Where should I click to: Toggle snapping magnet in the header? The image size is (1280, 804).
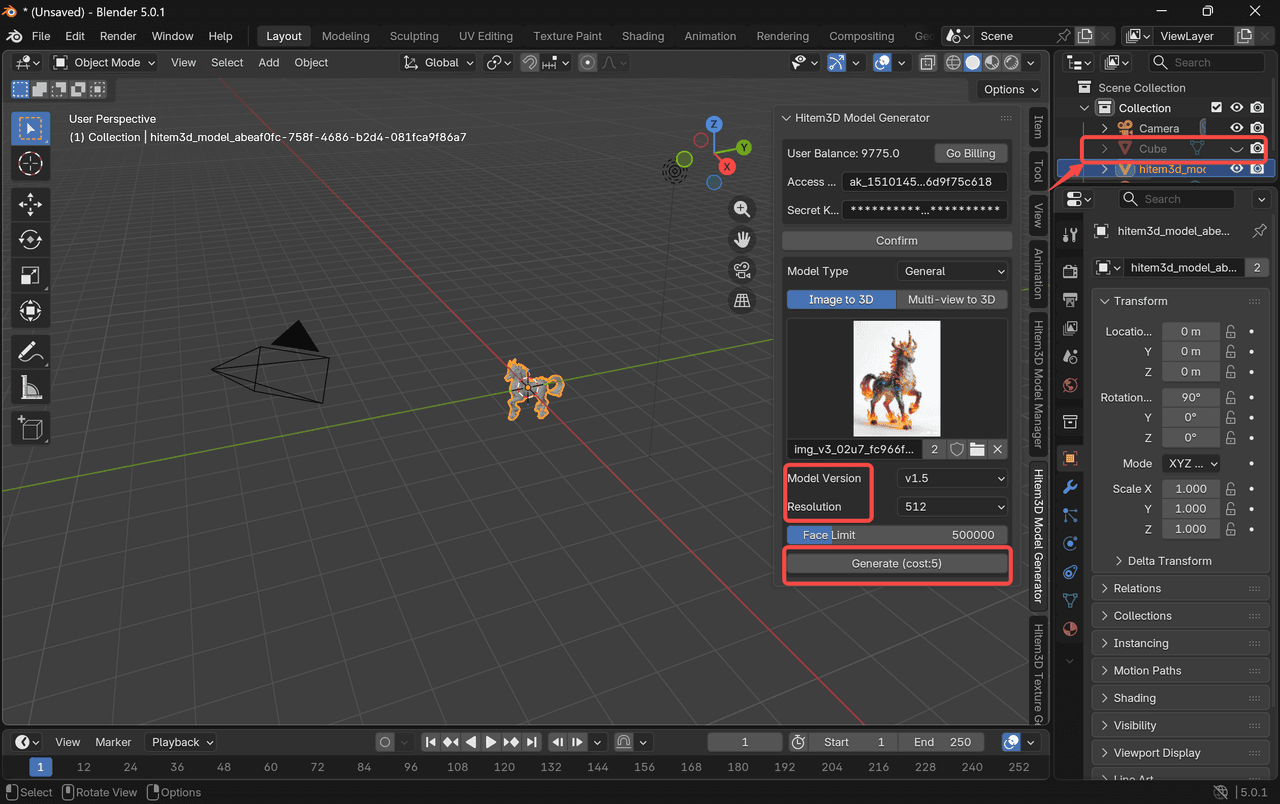pyautogui.click(x=529, y=62)
